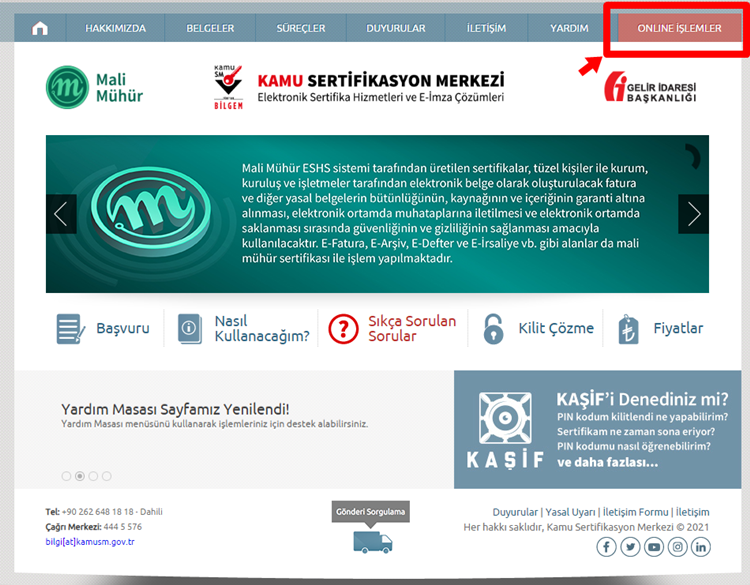Click 'PIN kodumu nasıl öğrenebilirim?' text
Image resolution: width=750 pixels, height=585 pixels.
pyautogui.click(x=633, y=446)
